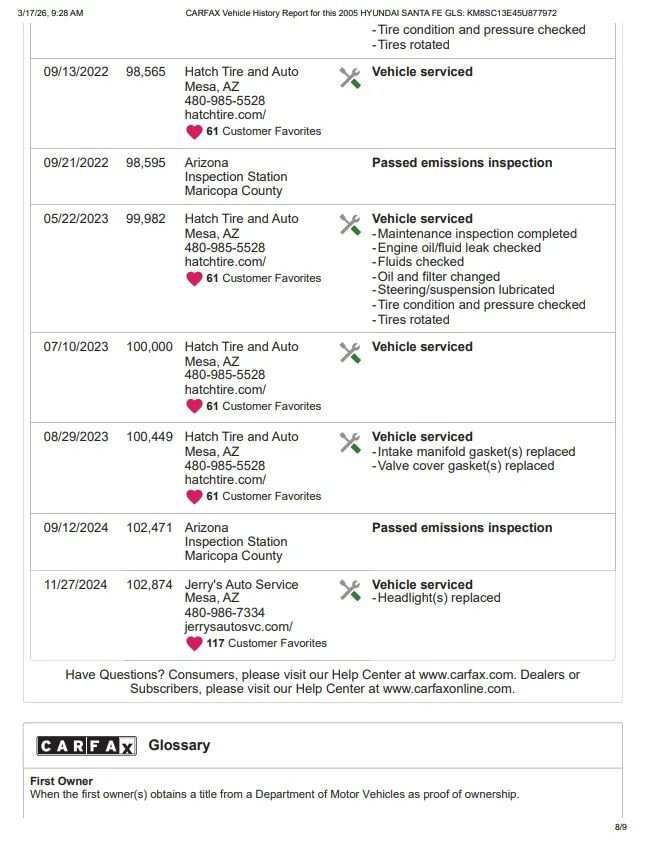Click Hatch Tire and Auto name on 07/10/2023
646x841 pixels.
point(241,346)
